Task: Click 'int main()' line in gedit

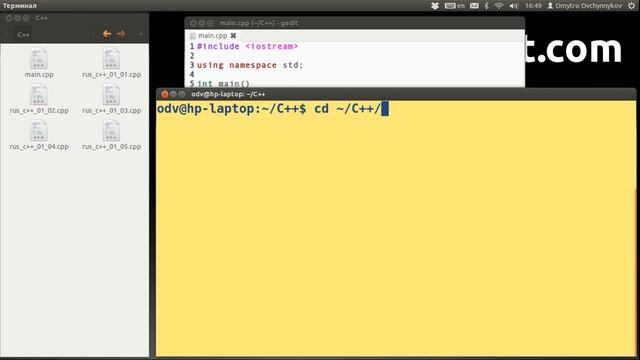Action: click(x=223, y=84)
